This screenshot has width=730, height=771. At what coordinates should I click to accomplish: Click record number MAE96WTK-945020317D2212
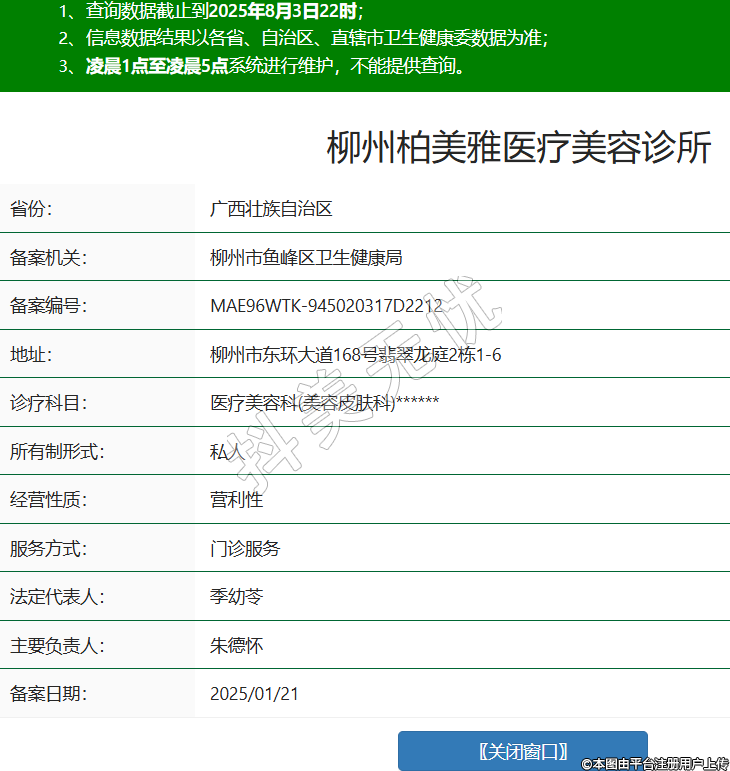(x=326, y=306)
